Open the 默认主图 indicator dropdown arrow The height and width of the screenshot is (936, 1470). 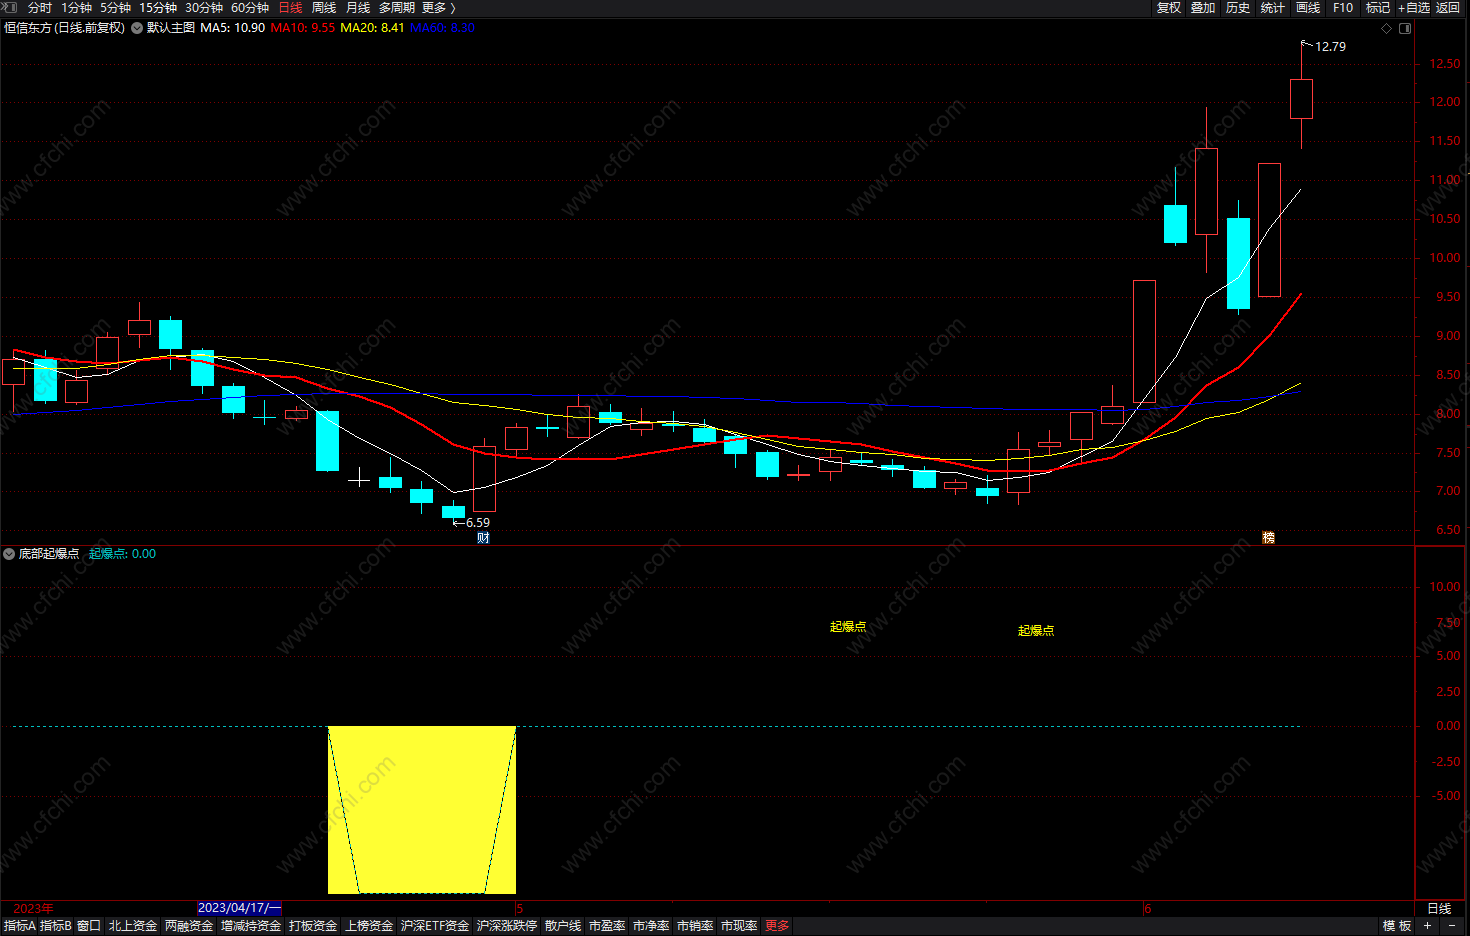137,28
